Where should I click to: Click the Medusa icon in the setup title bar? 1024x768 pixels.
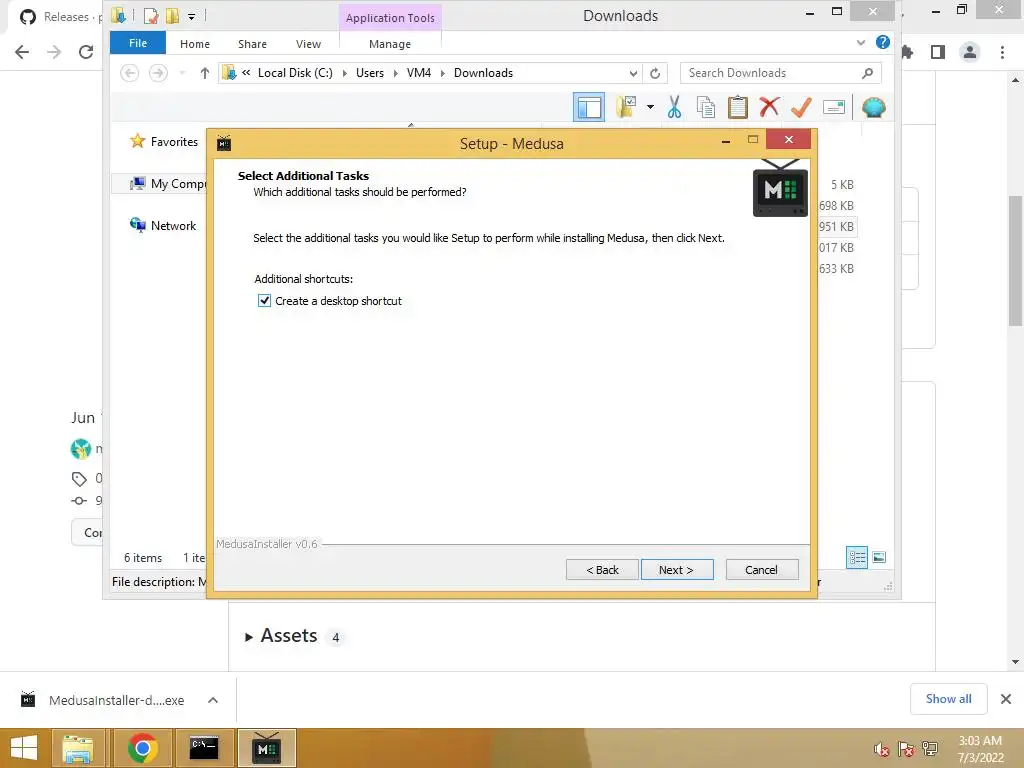(224, 143)
